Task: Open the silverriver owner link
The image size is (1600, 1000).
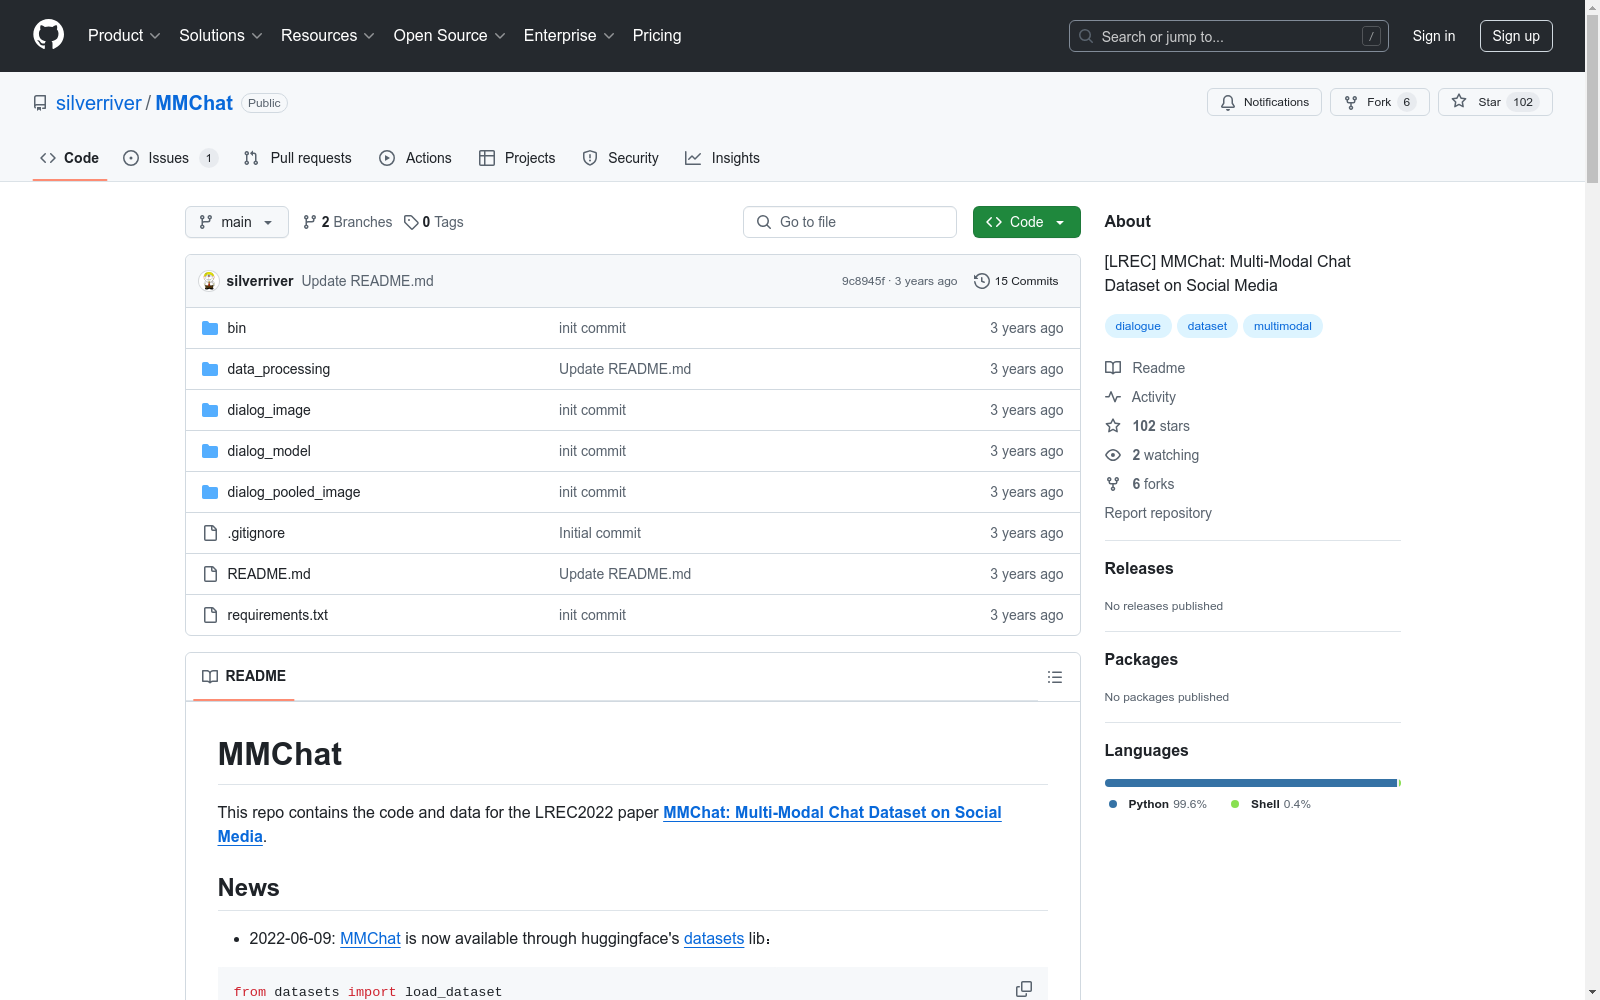Action: 99,103
